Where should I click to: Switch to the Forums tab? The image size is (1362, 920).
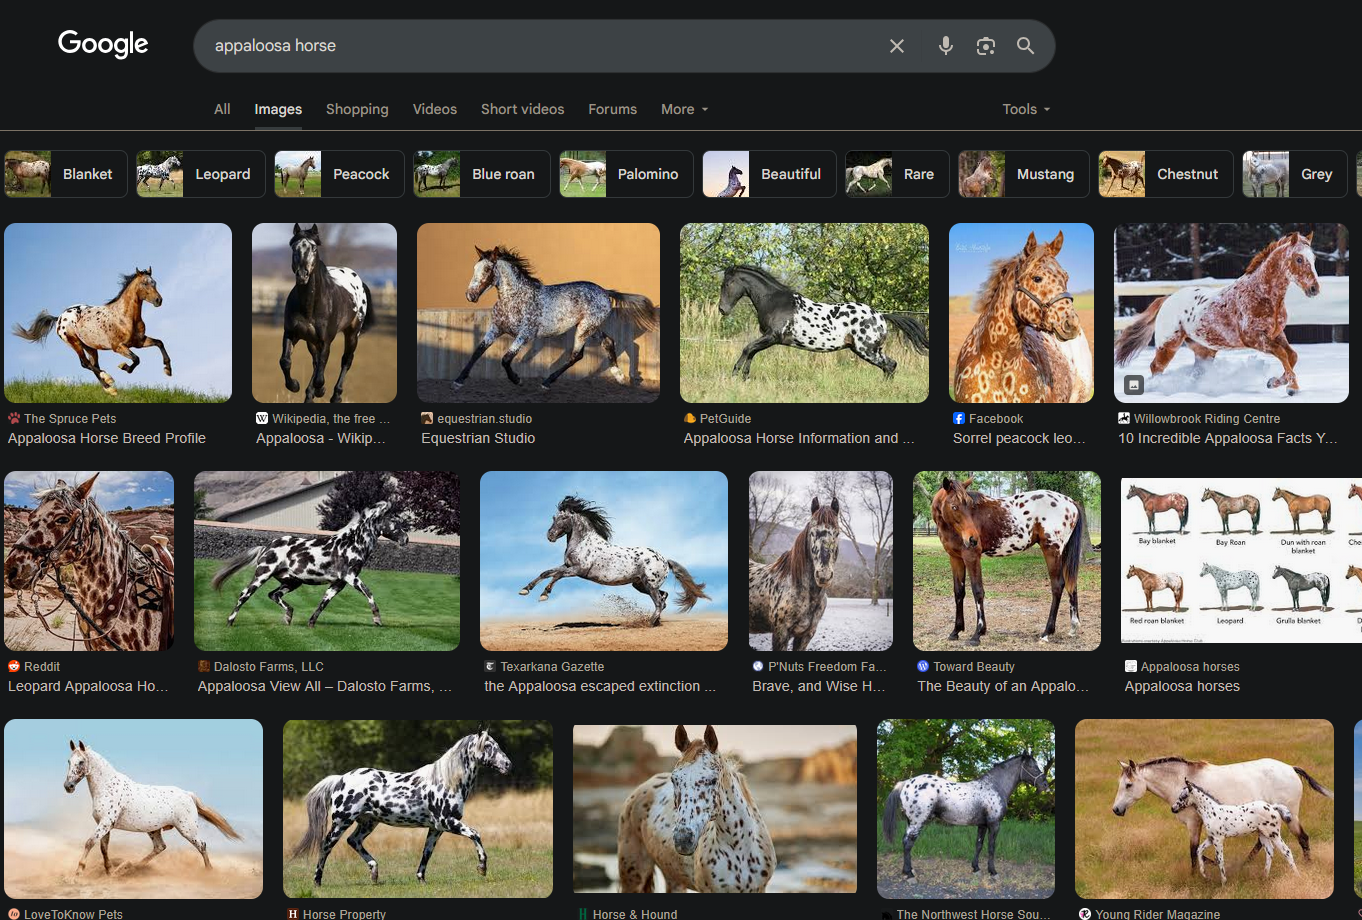(612, 109)
